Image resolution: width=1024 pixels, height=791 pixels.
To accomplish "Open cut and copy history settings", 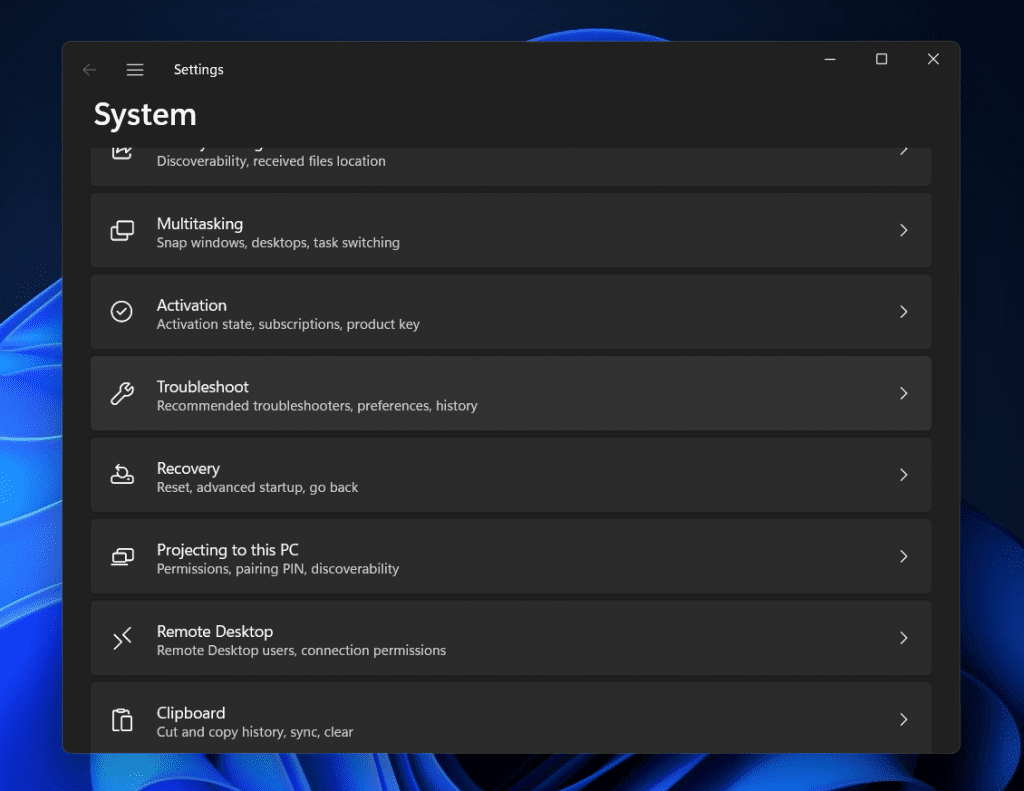I will pyautogui.click(x=511, y=719).
